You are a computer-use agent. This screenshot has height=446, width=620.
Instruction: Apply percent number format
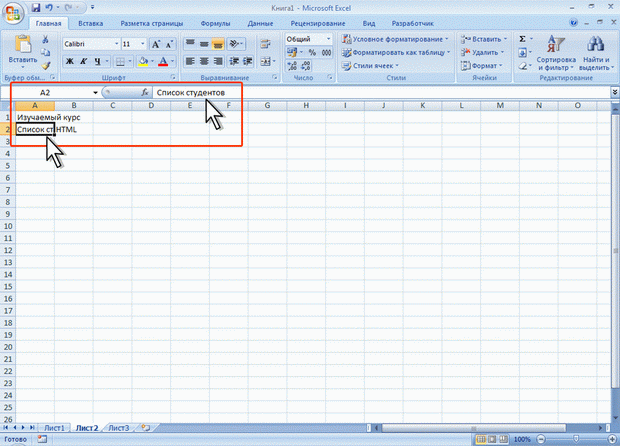click(312, 53)
